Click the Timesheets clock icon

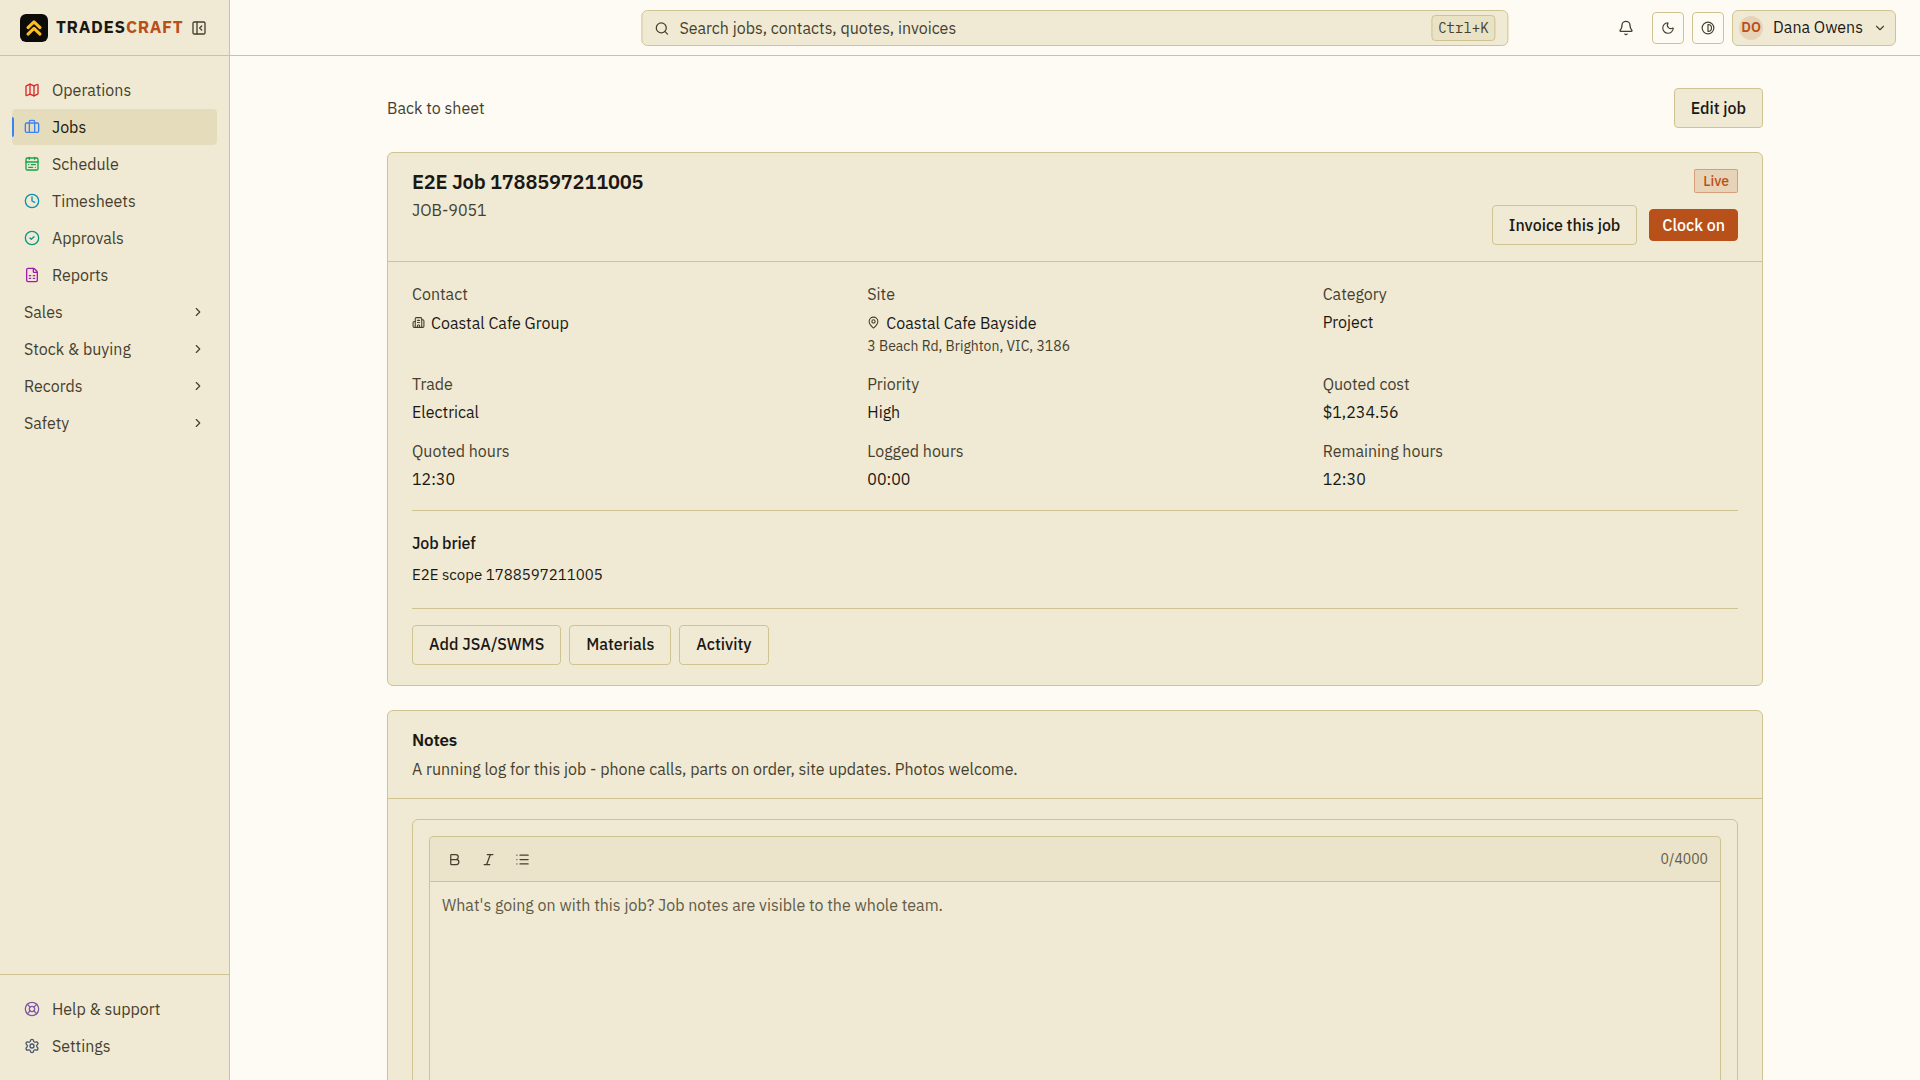tap(32, 201)
